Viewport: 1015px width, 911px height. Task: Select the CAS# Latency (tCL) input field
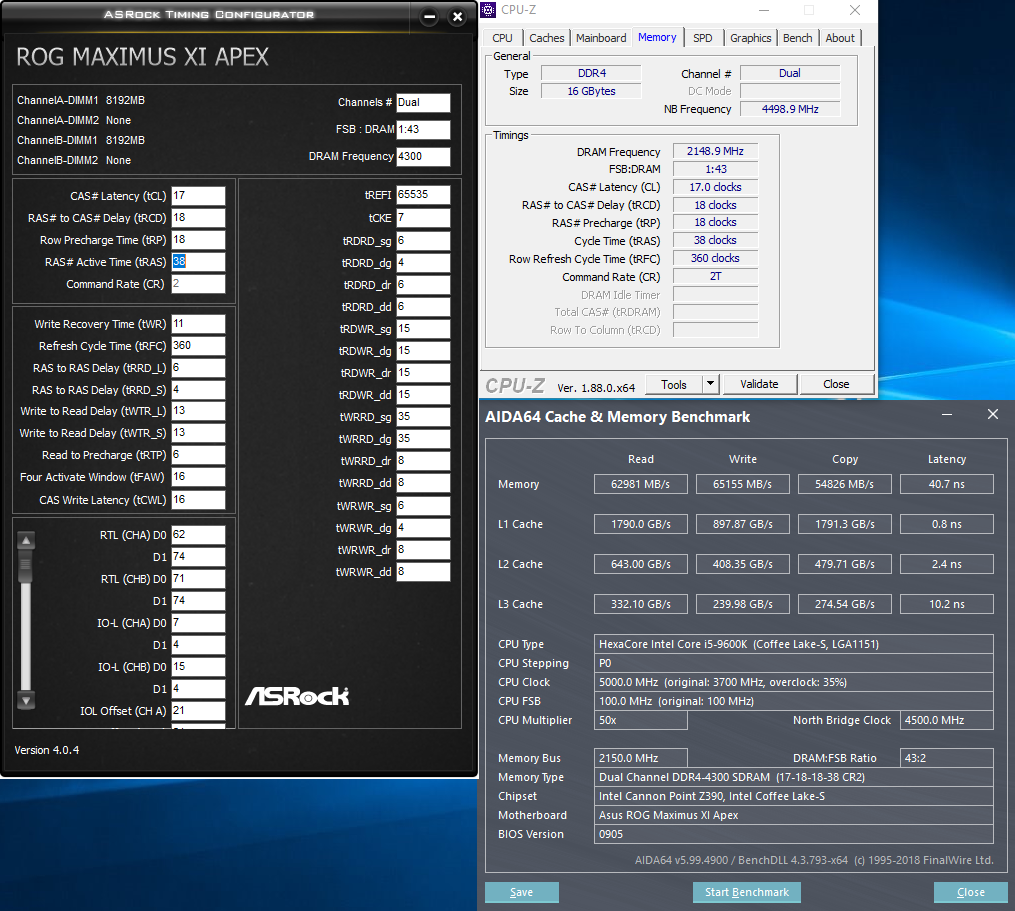pyautogui.click(x=197, y=196)
